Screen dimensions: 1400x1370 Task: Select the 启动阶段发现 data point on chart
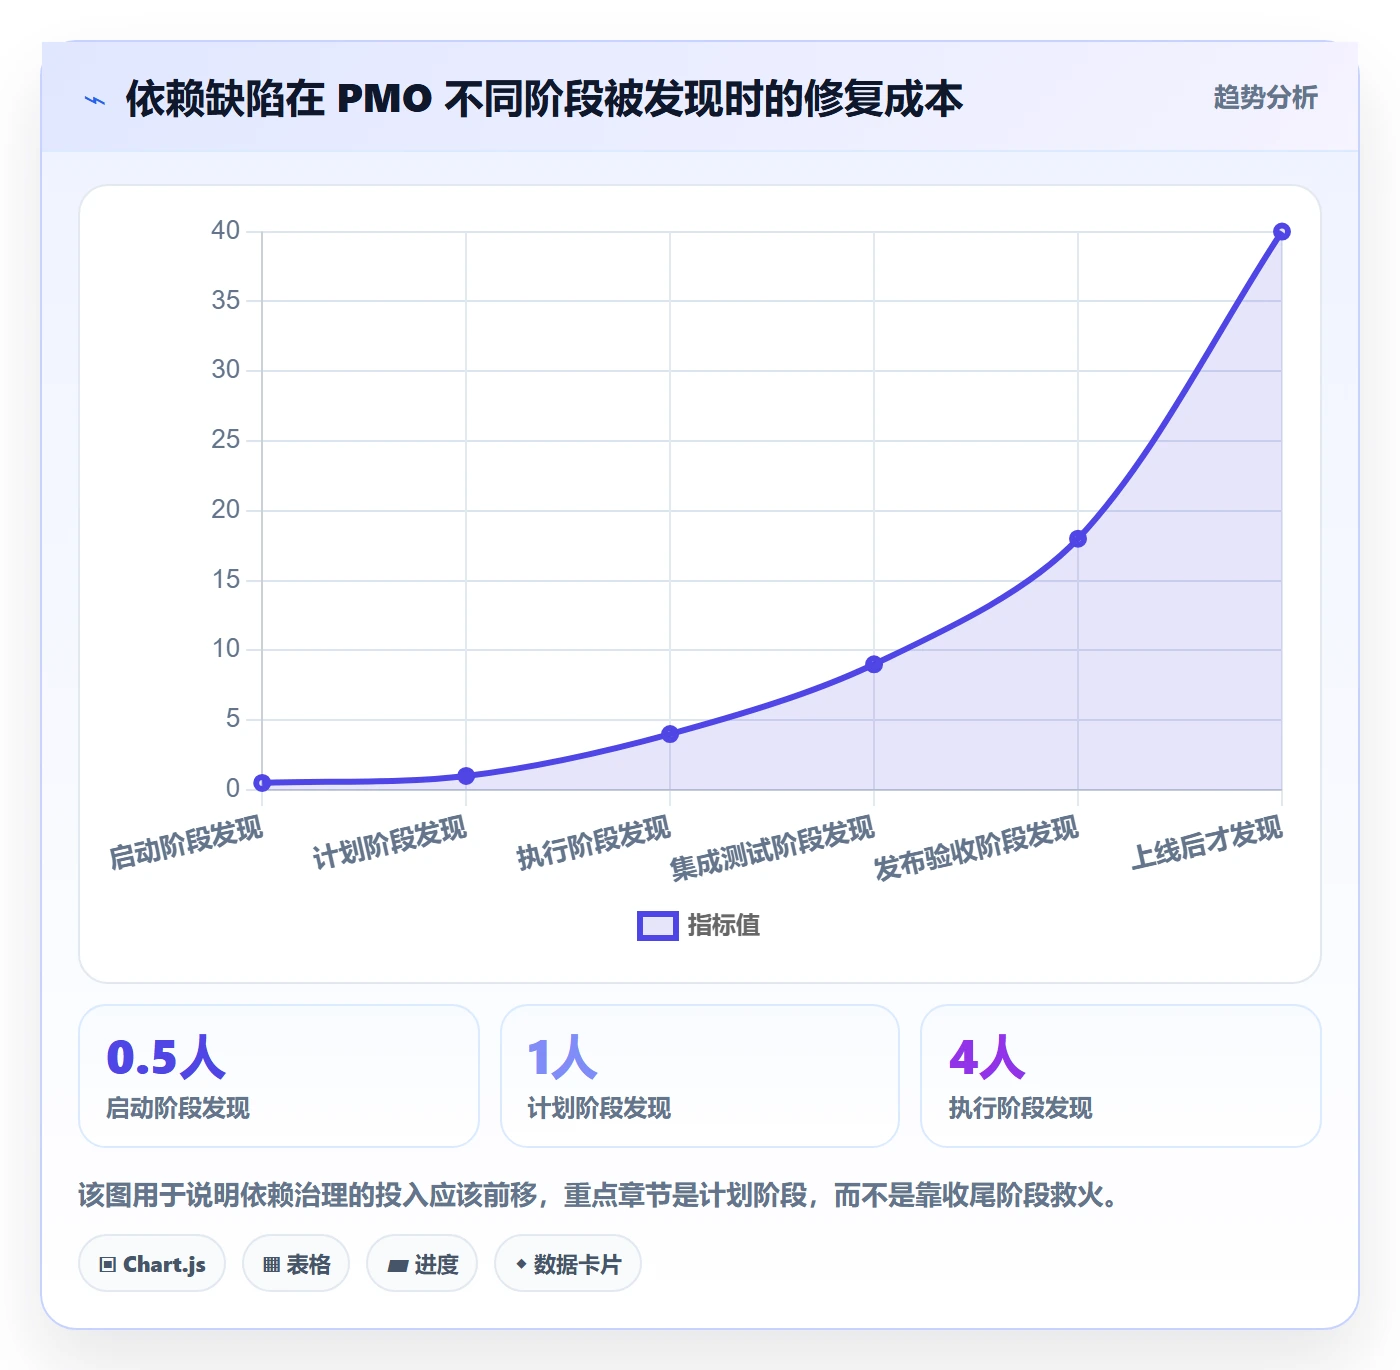coord(262,783)
